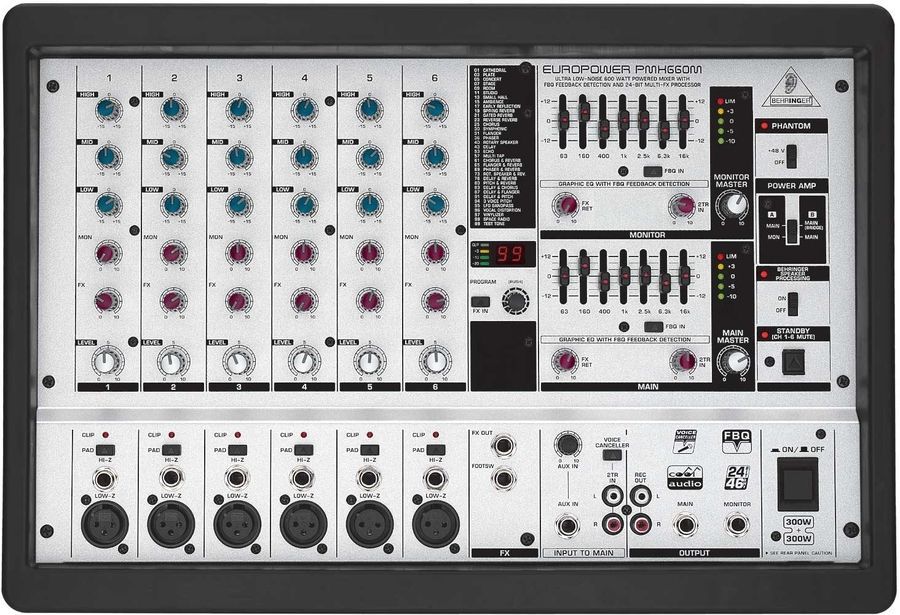This screenshot has width=900, height=615.
Task: Select channel 1 LOW-Z XLR input
Action: 104,524
